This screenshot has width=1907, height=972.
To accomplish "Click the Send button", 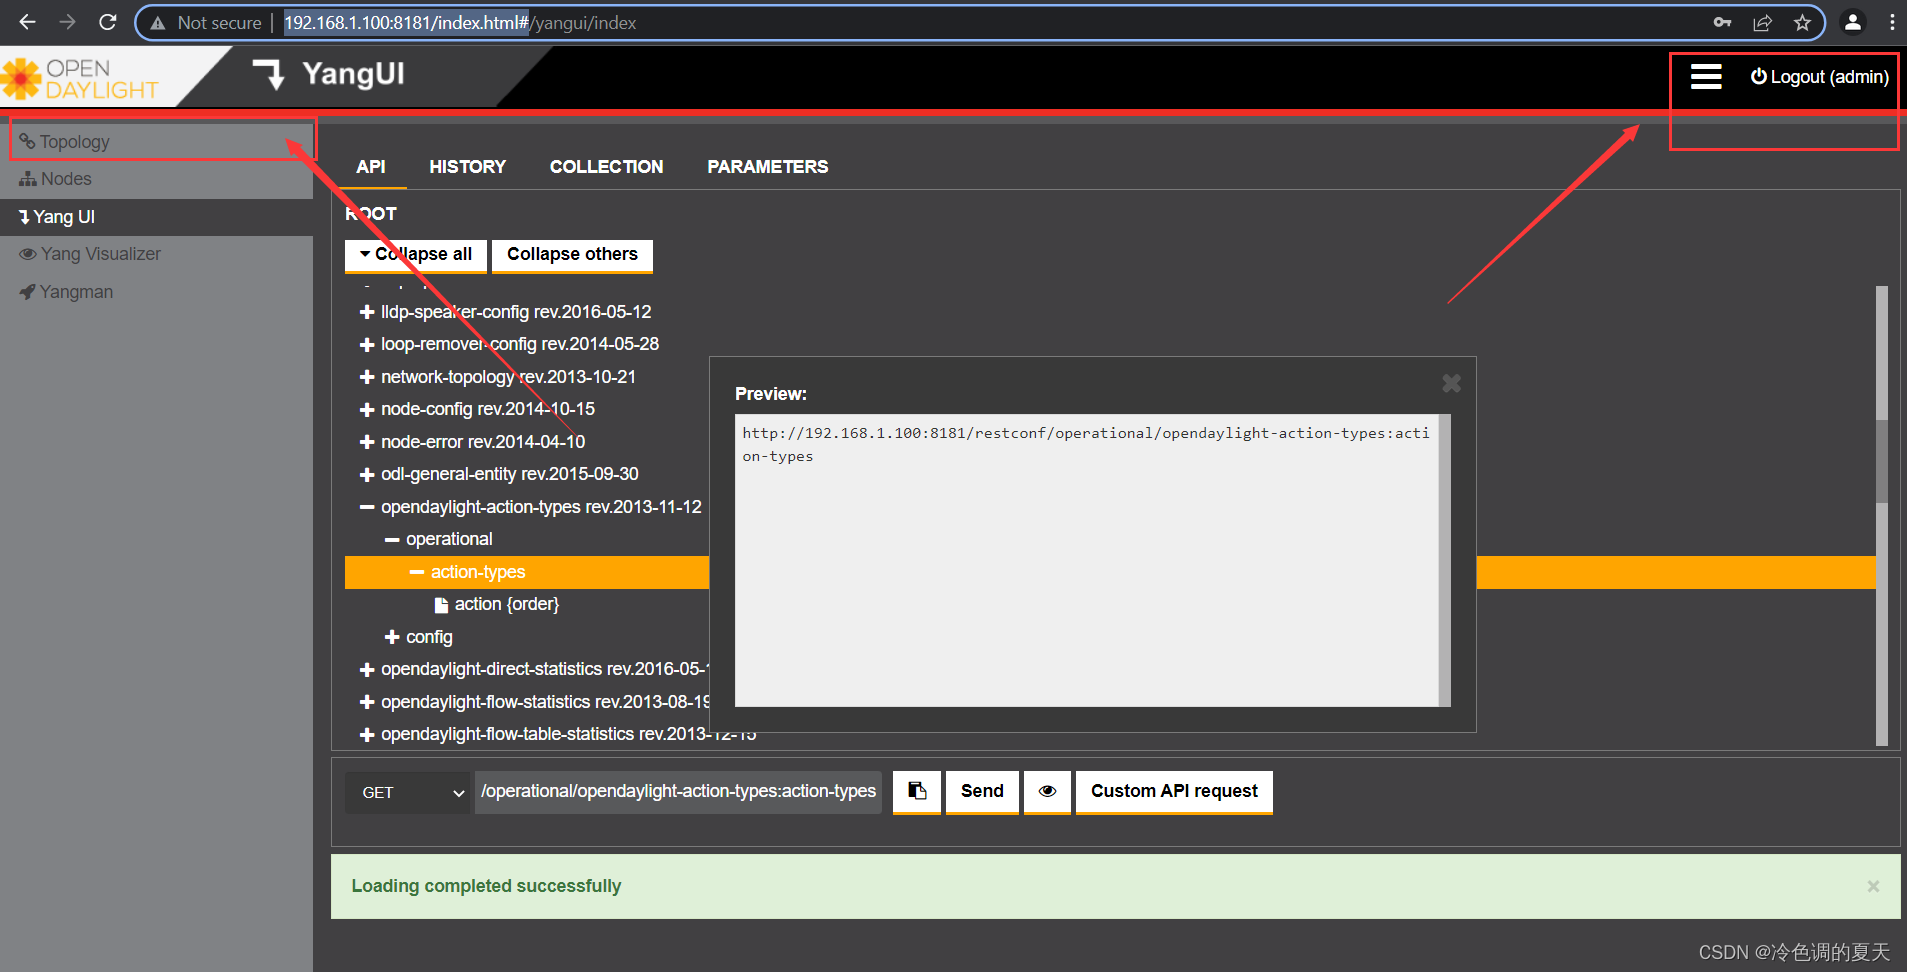I will tap(982, 792).
